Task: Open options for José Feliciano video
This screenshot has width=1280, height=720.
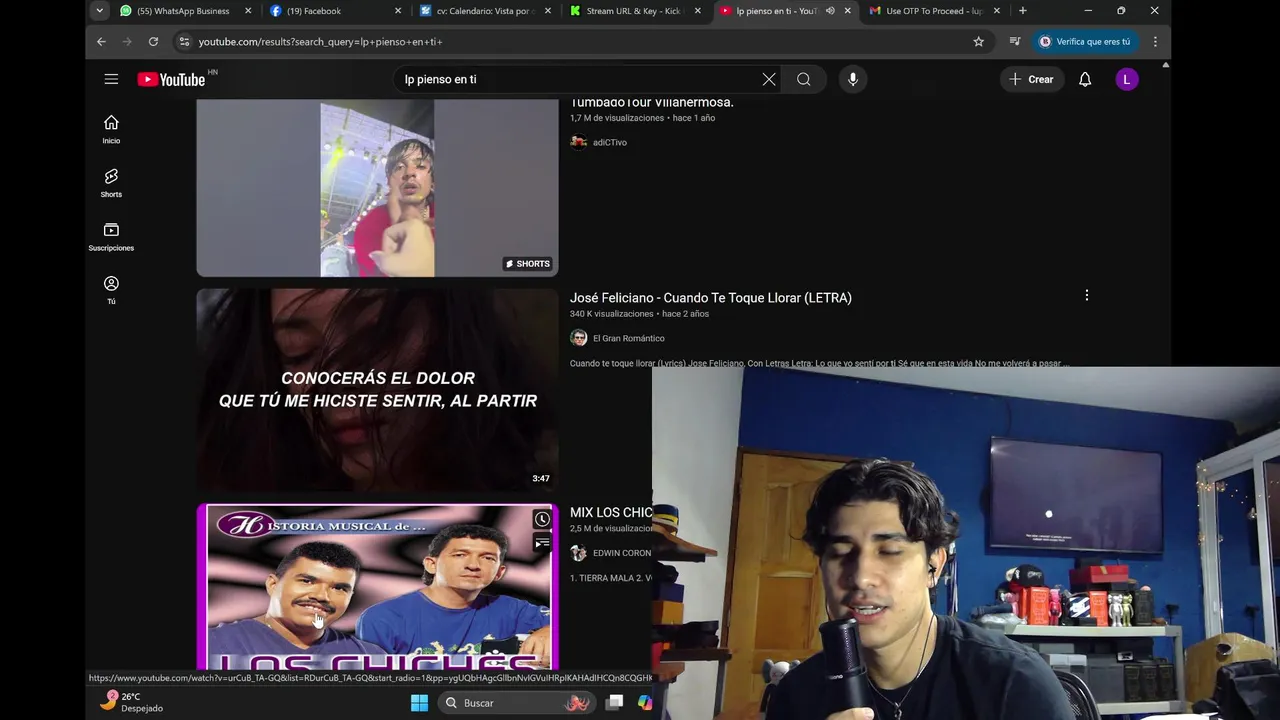Action: [1087, 295]
